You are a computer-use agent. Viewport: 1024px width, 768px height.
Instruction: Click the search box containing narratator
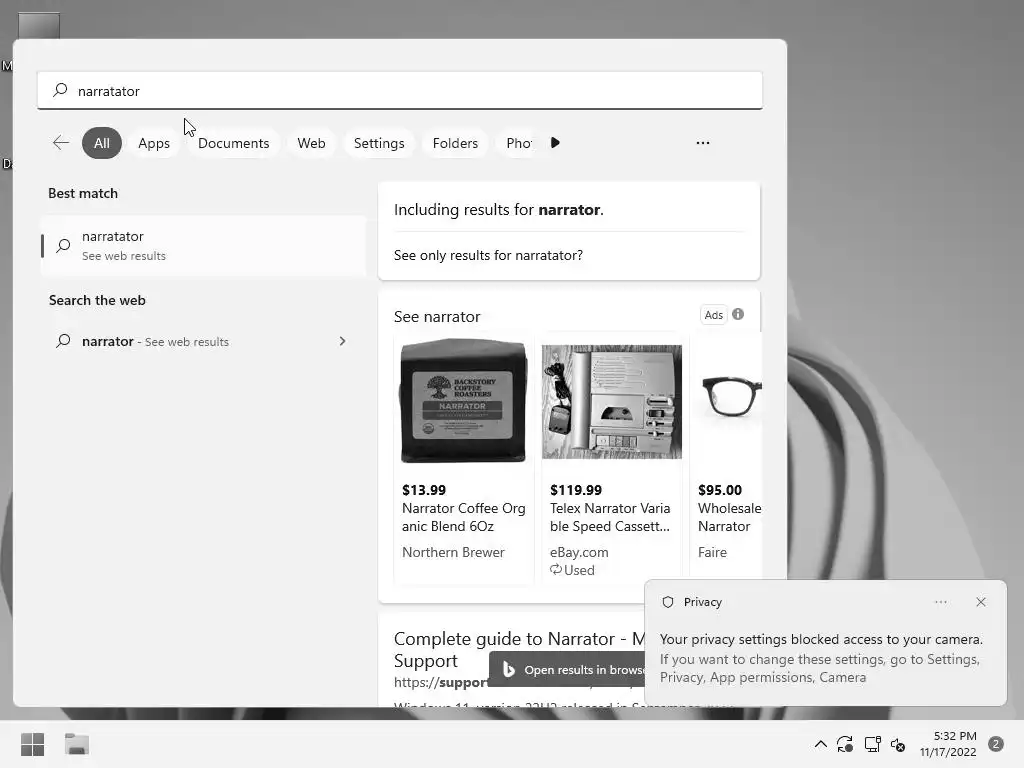tap(400, 90)
